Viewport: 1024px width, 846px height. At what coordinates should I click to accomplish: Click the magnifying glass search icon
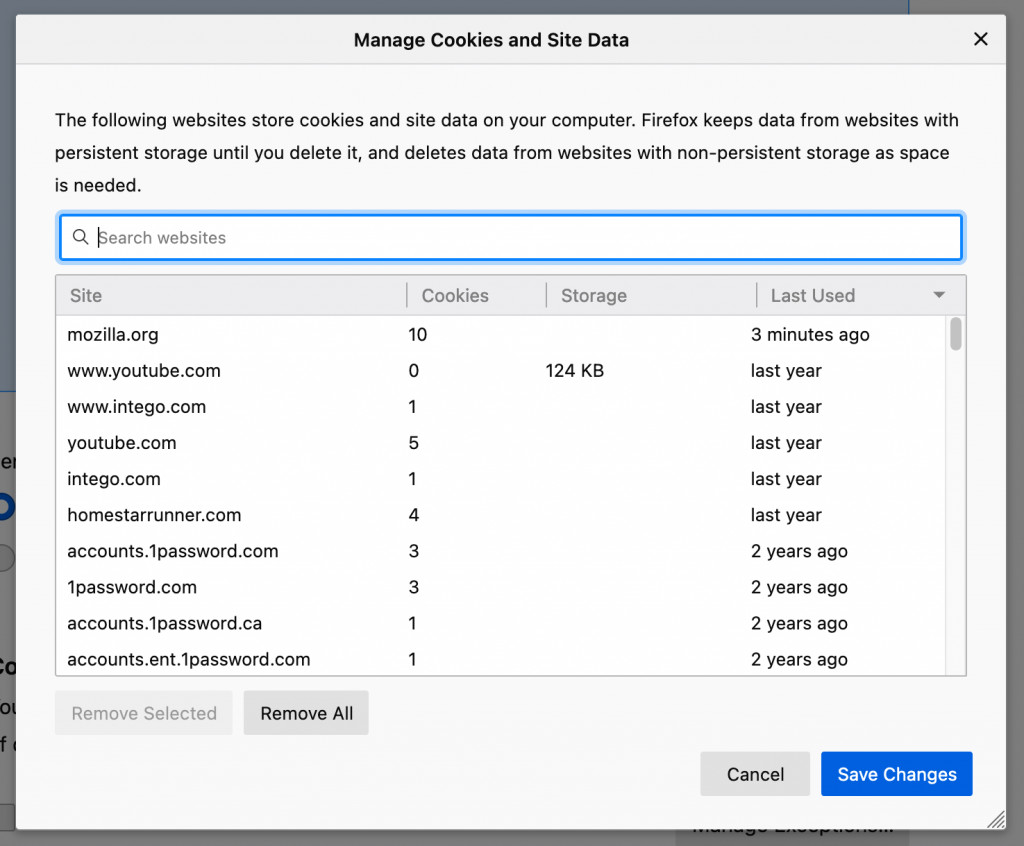pos(81,237)
